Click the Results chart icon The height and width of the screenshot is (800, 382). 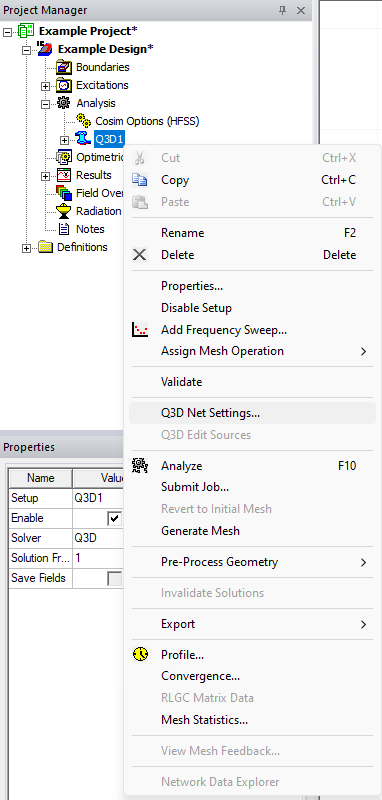pyautogui.click(x=64, y=175)
